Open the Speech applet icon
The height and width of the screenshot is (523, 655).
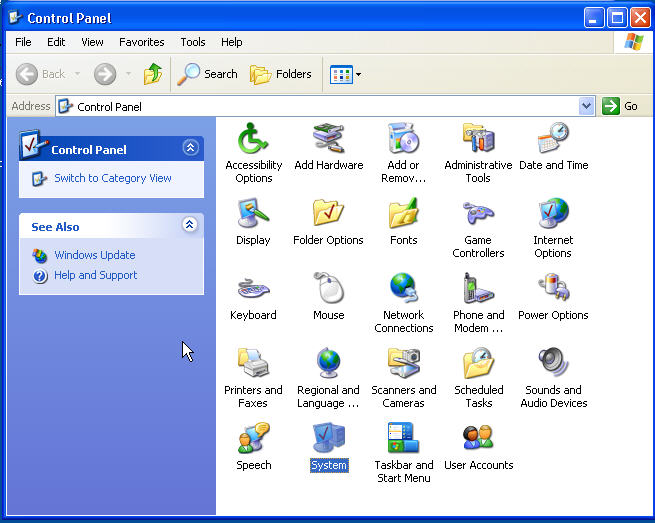253,438
